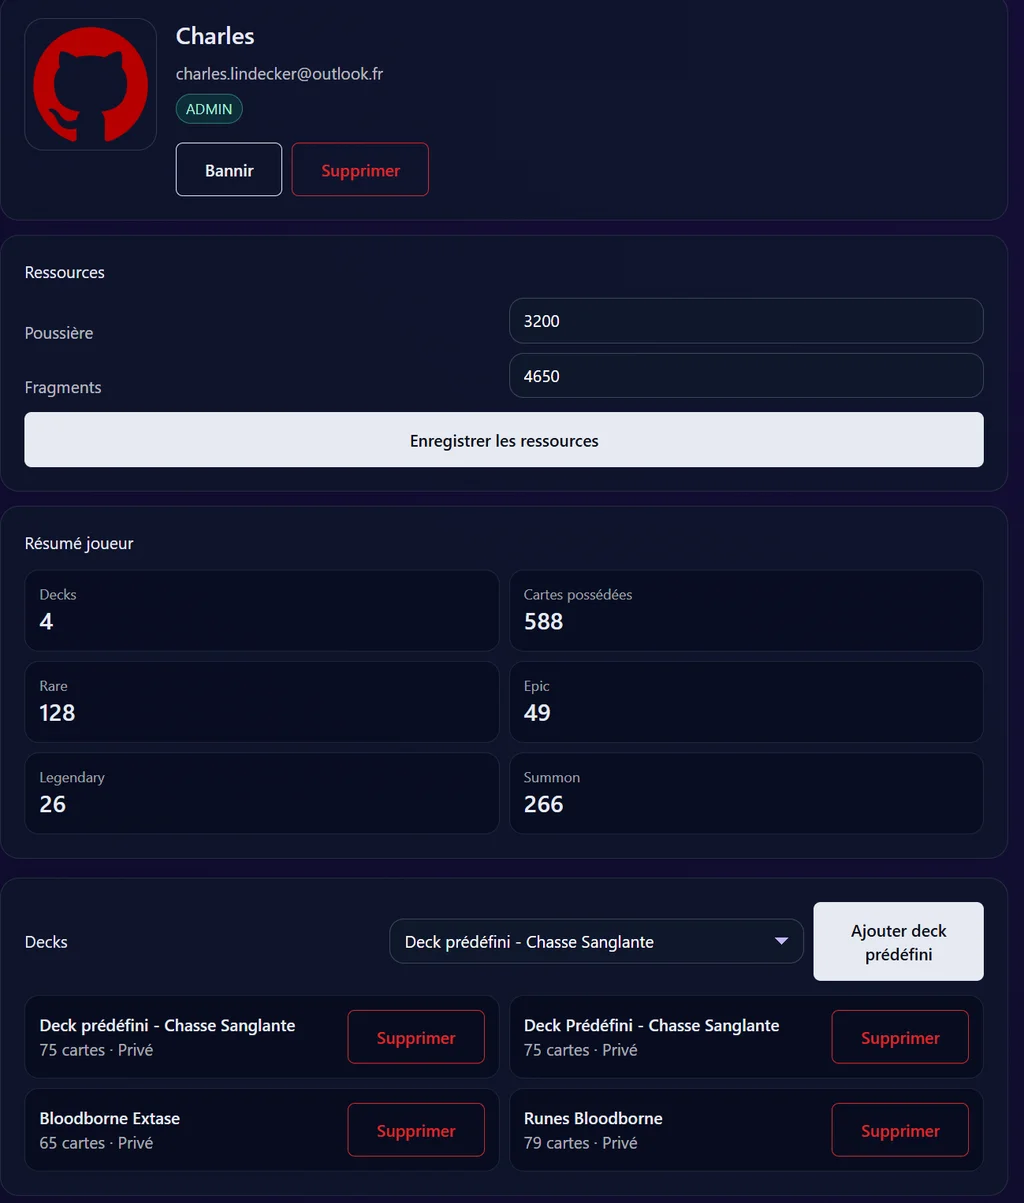Focus the Poussière value field
This screenshot has width=1024, height=1203.
coord(746,321)
